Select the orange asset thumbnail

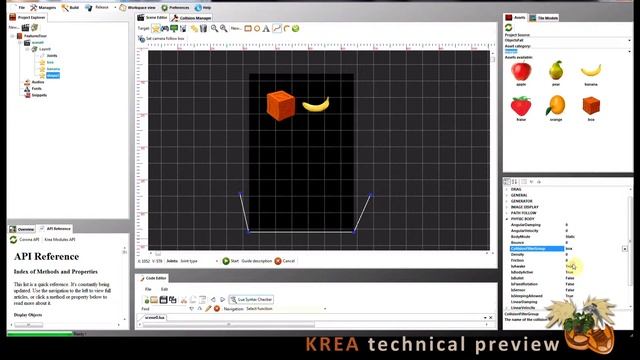[x=556, y=105]
